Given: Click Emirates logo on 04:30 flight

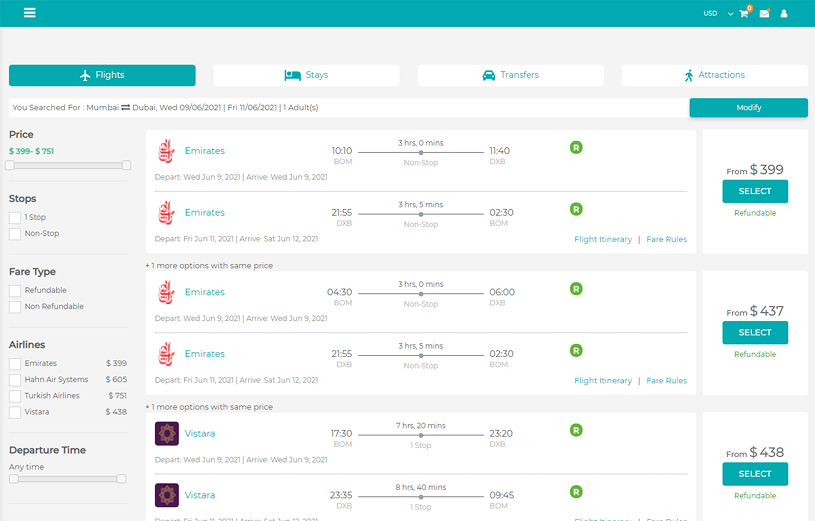Looking at the screenshot, I should pos(166,292).
